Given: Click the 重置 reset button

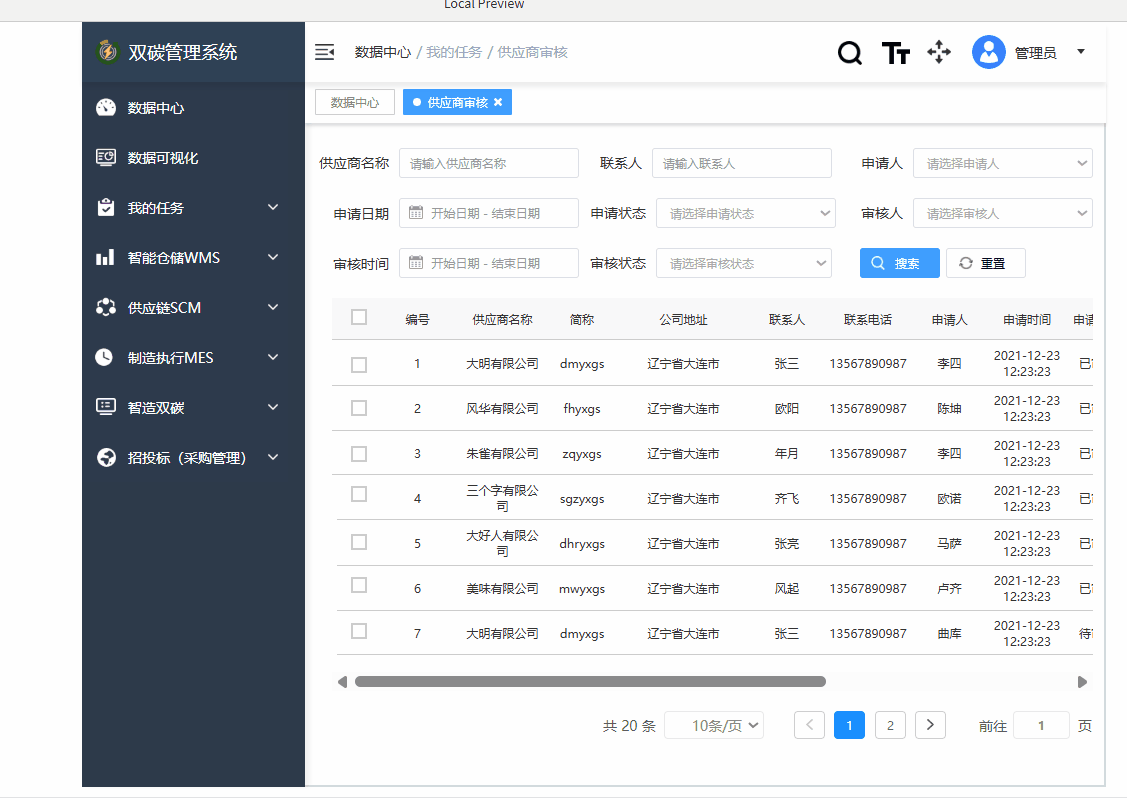Looking at the screenshot, I should coord(985,262).
